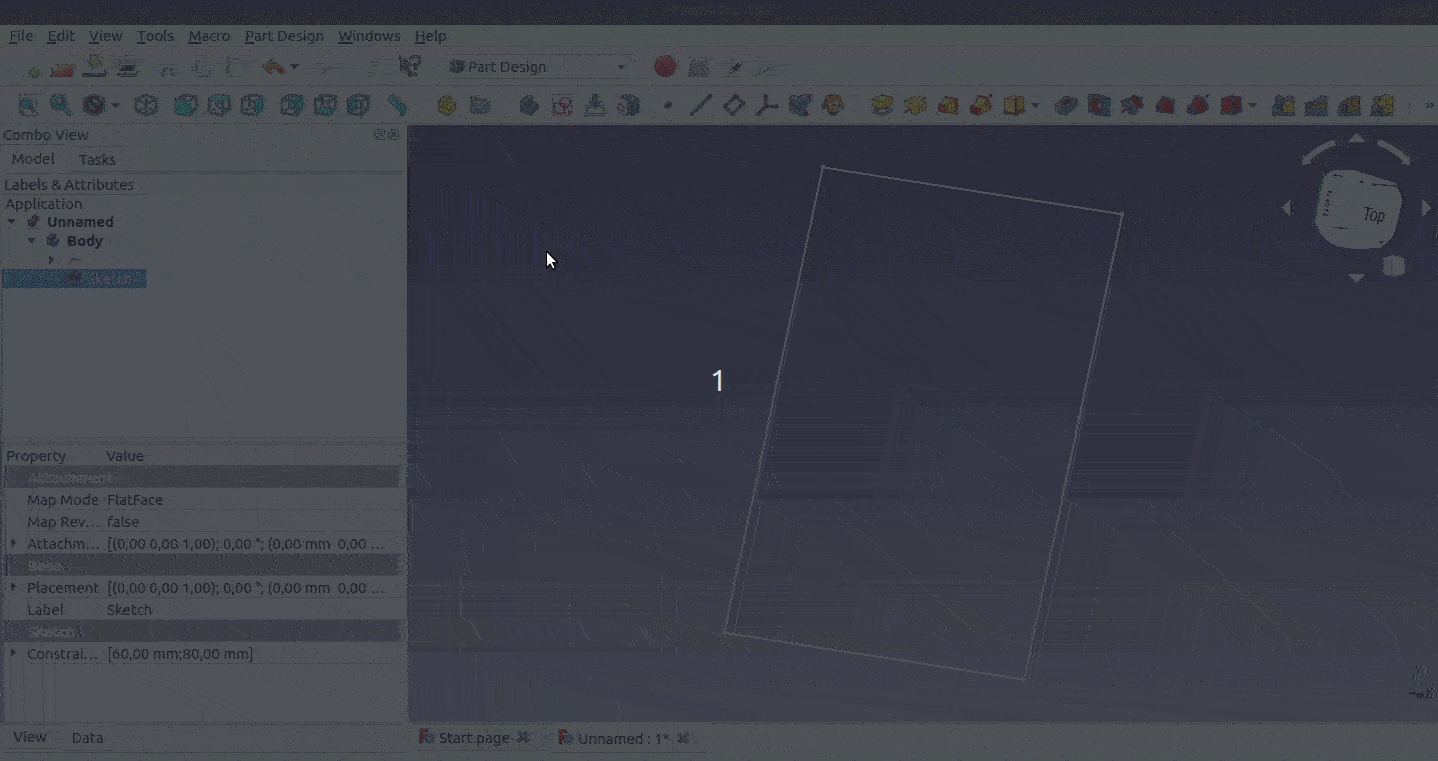This screenshot has height=761, width=1438.
Task: Open the draw style dropdown arrow
Action: pyautogui.click(x=116, y=105)
